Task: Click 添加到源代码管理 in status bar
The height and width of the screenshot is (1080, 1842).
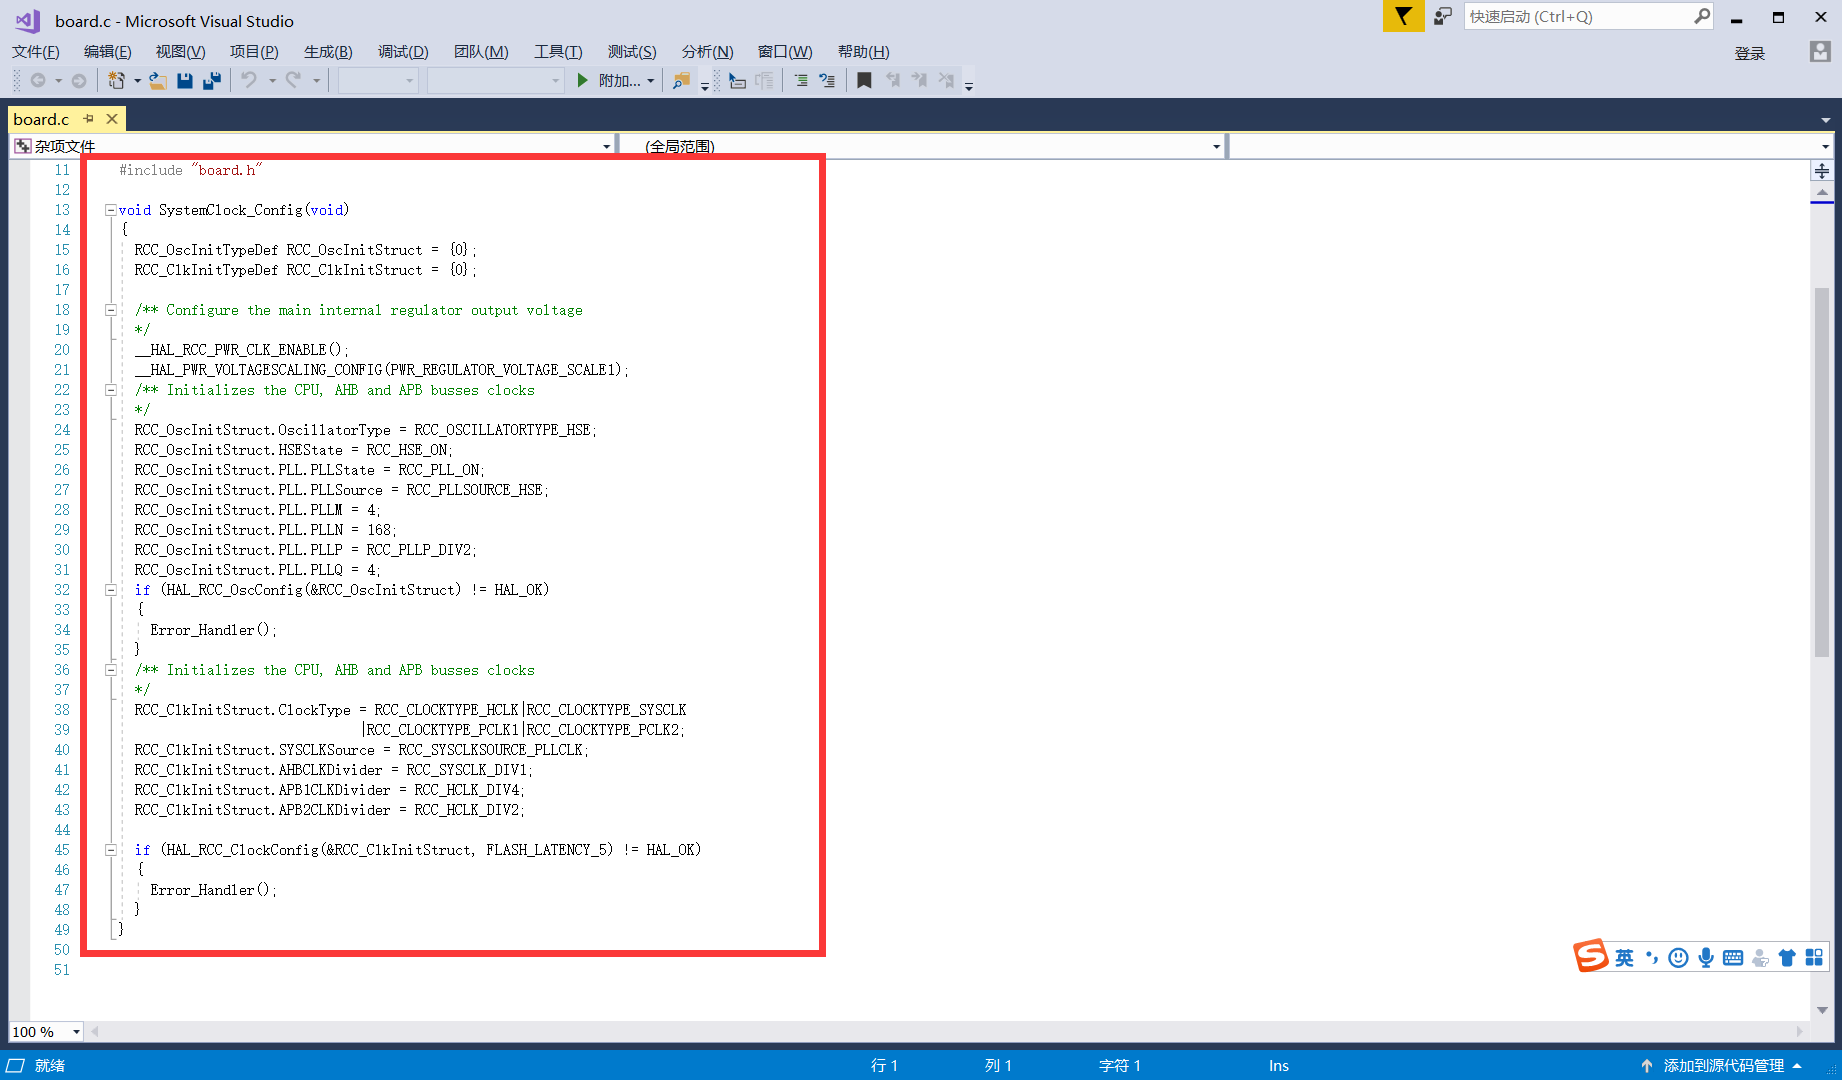Action: [x=1722, y=1065]
